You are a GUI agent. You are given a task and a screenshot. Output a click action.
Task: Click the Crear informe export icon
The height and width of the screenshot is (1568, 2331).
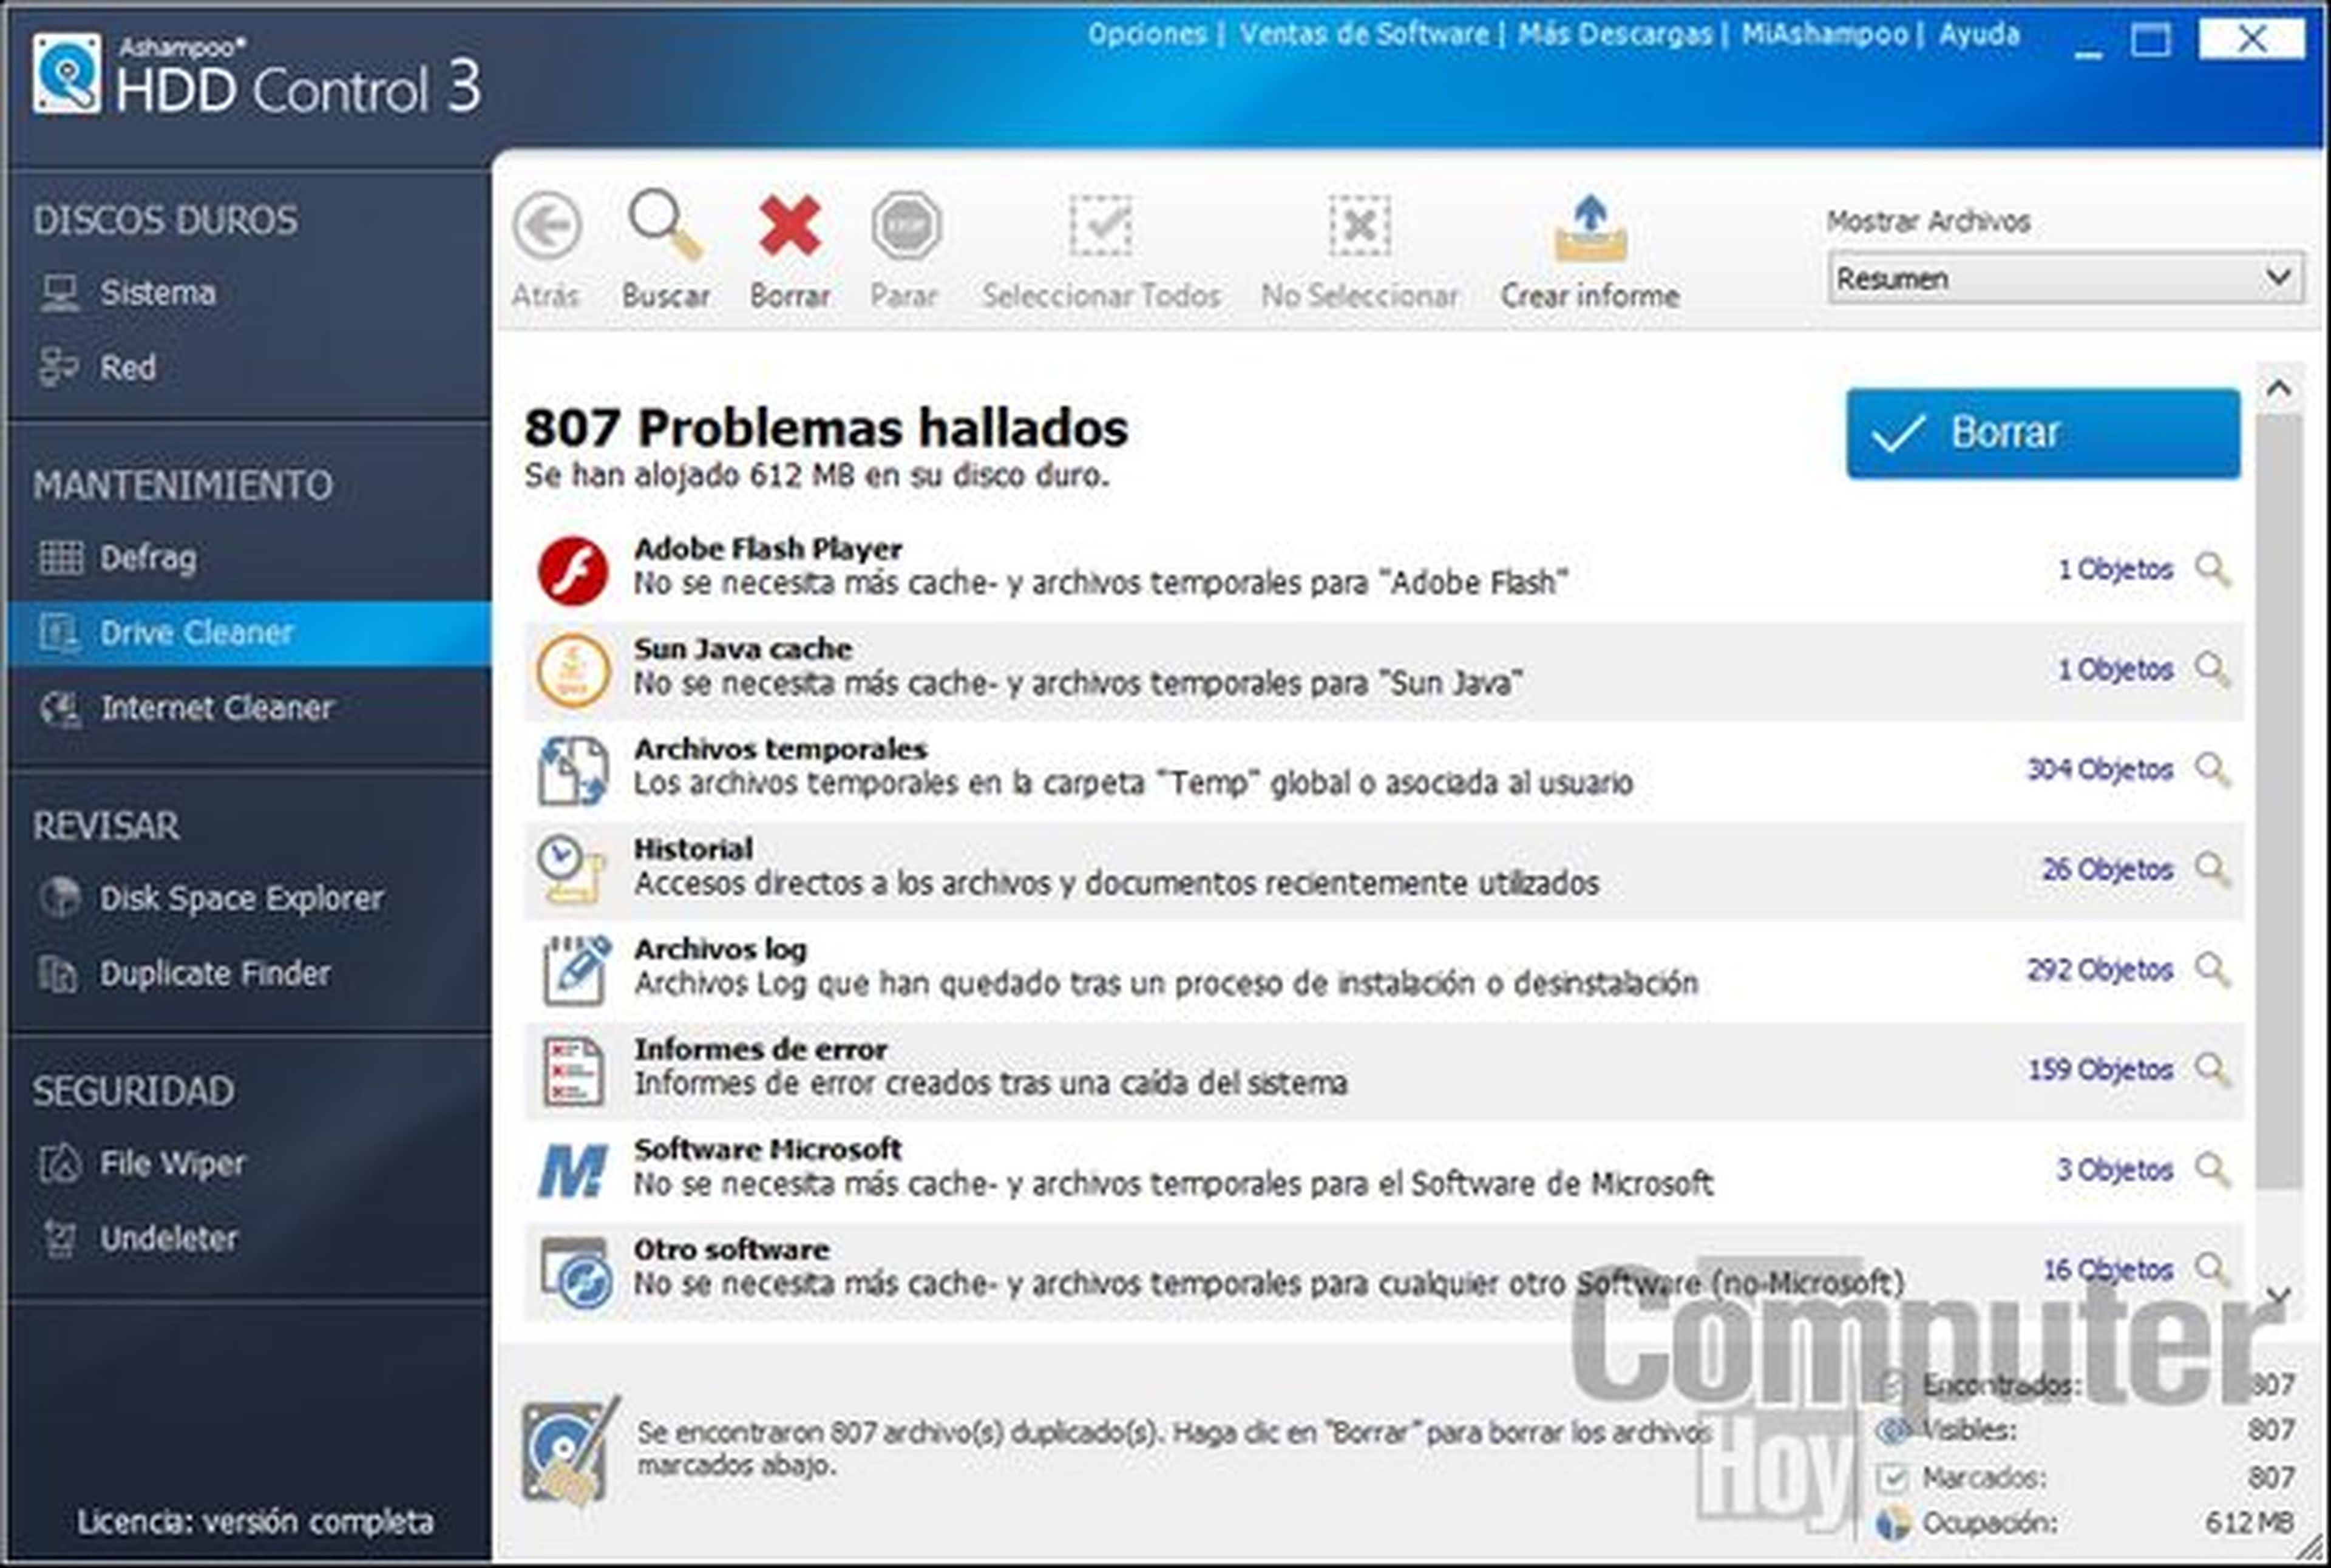tap(1590, 230)
